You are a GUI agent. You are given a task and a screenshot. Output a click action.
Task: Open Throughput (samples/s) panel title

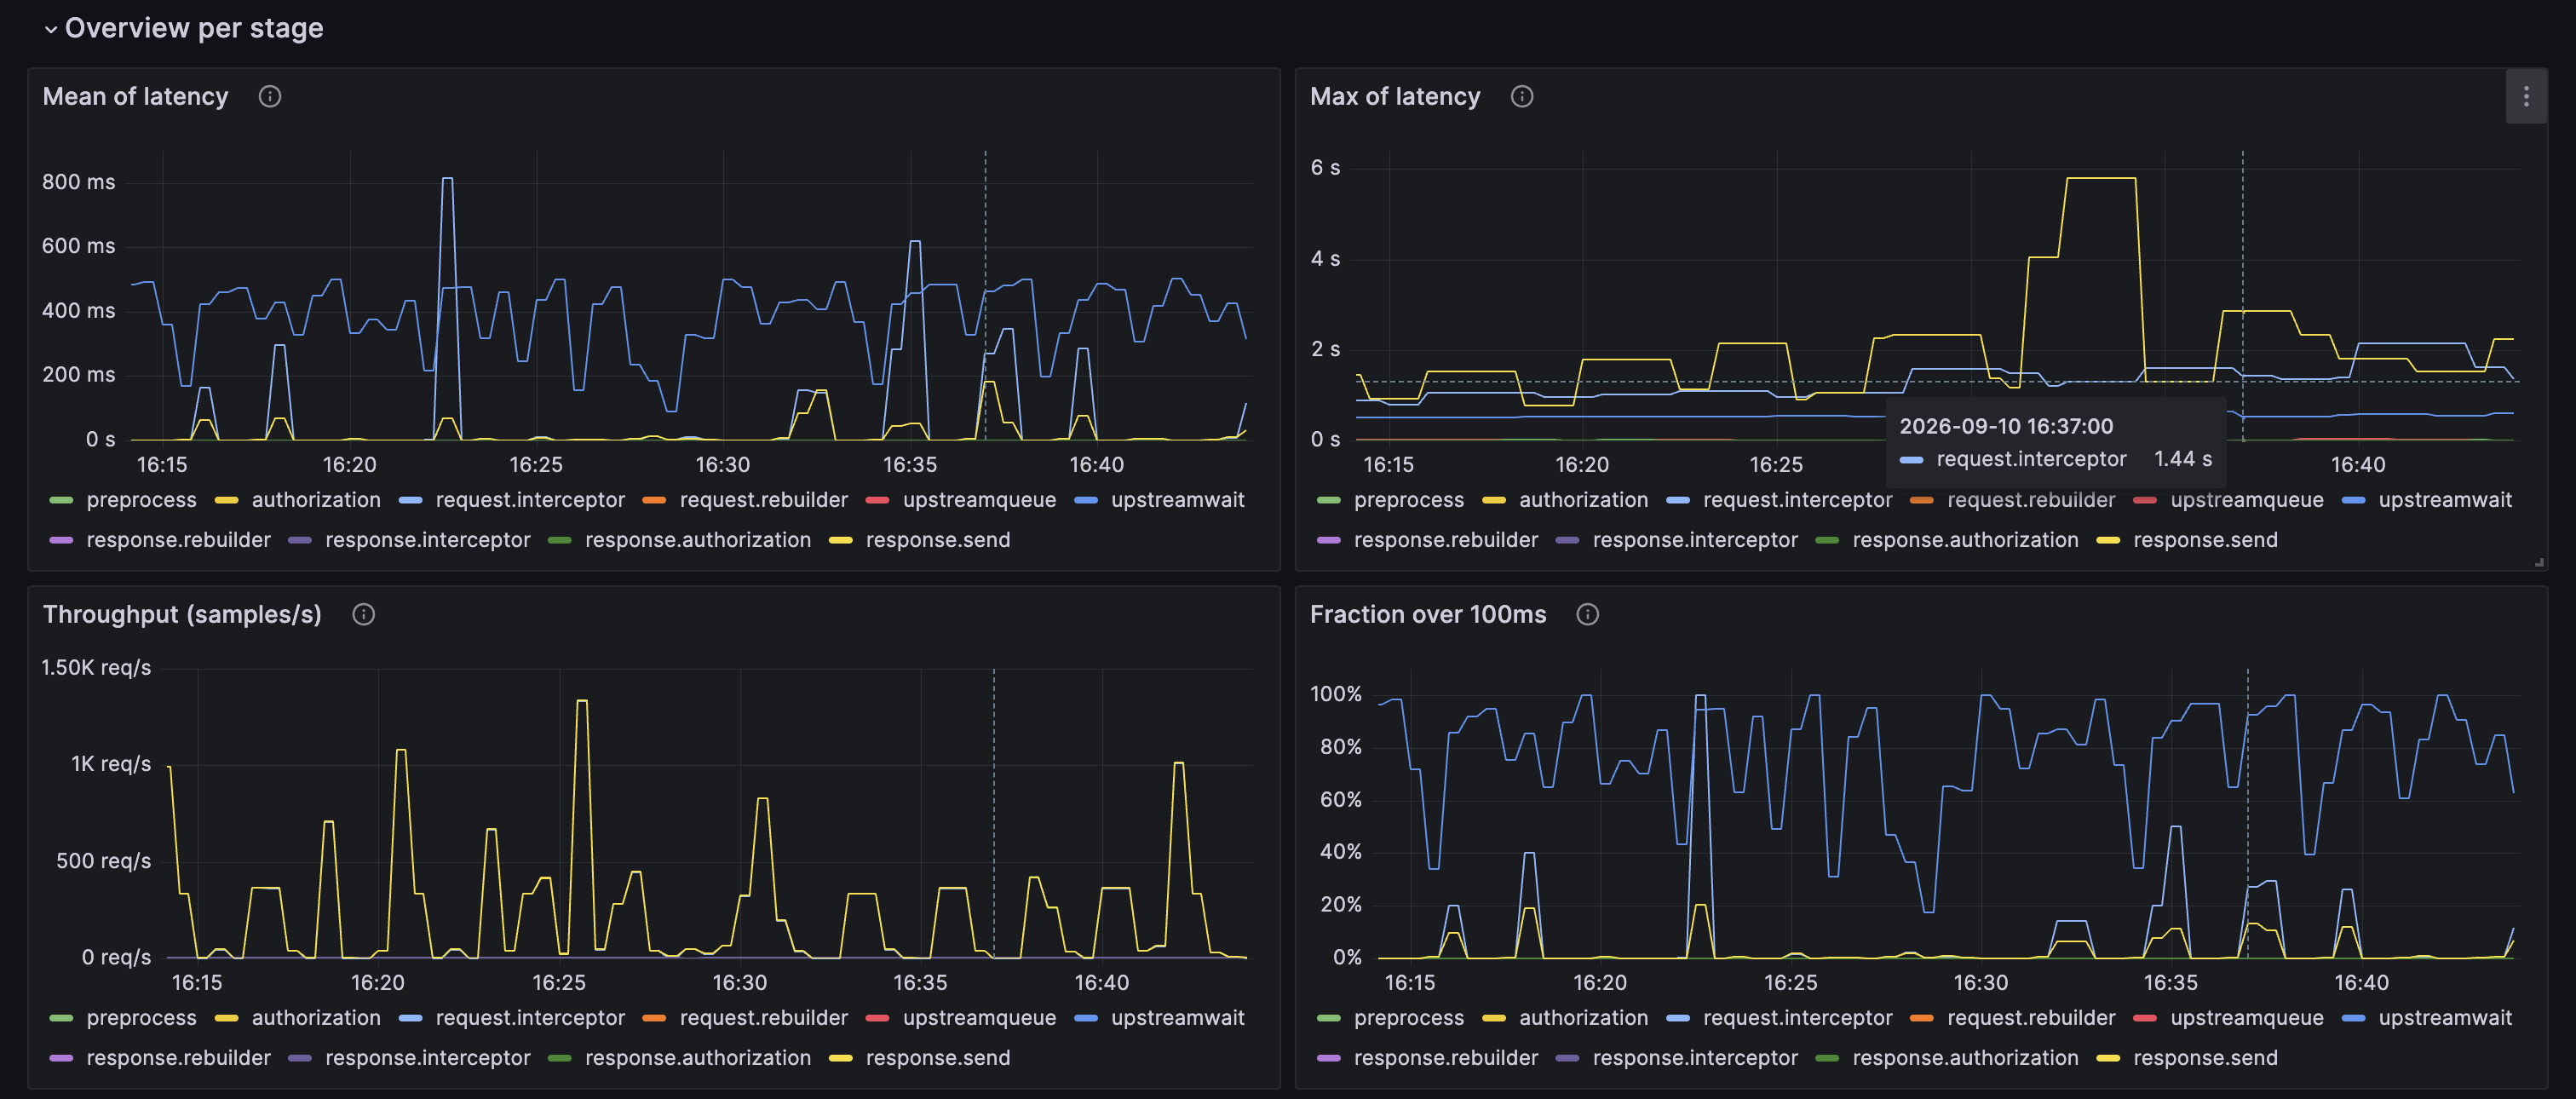click(x=182, y=615)
